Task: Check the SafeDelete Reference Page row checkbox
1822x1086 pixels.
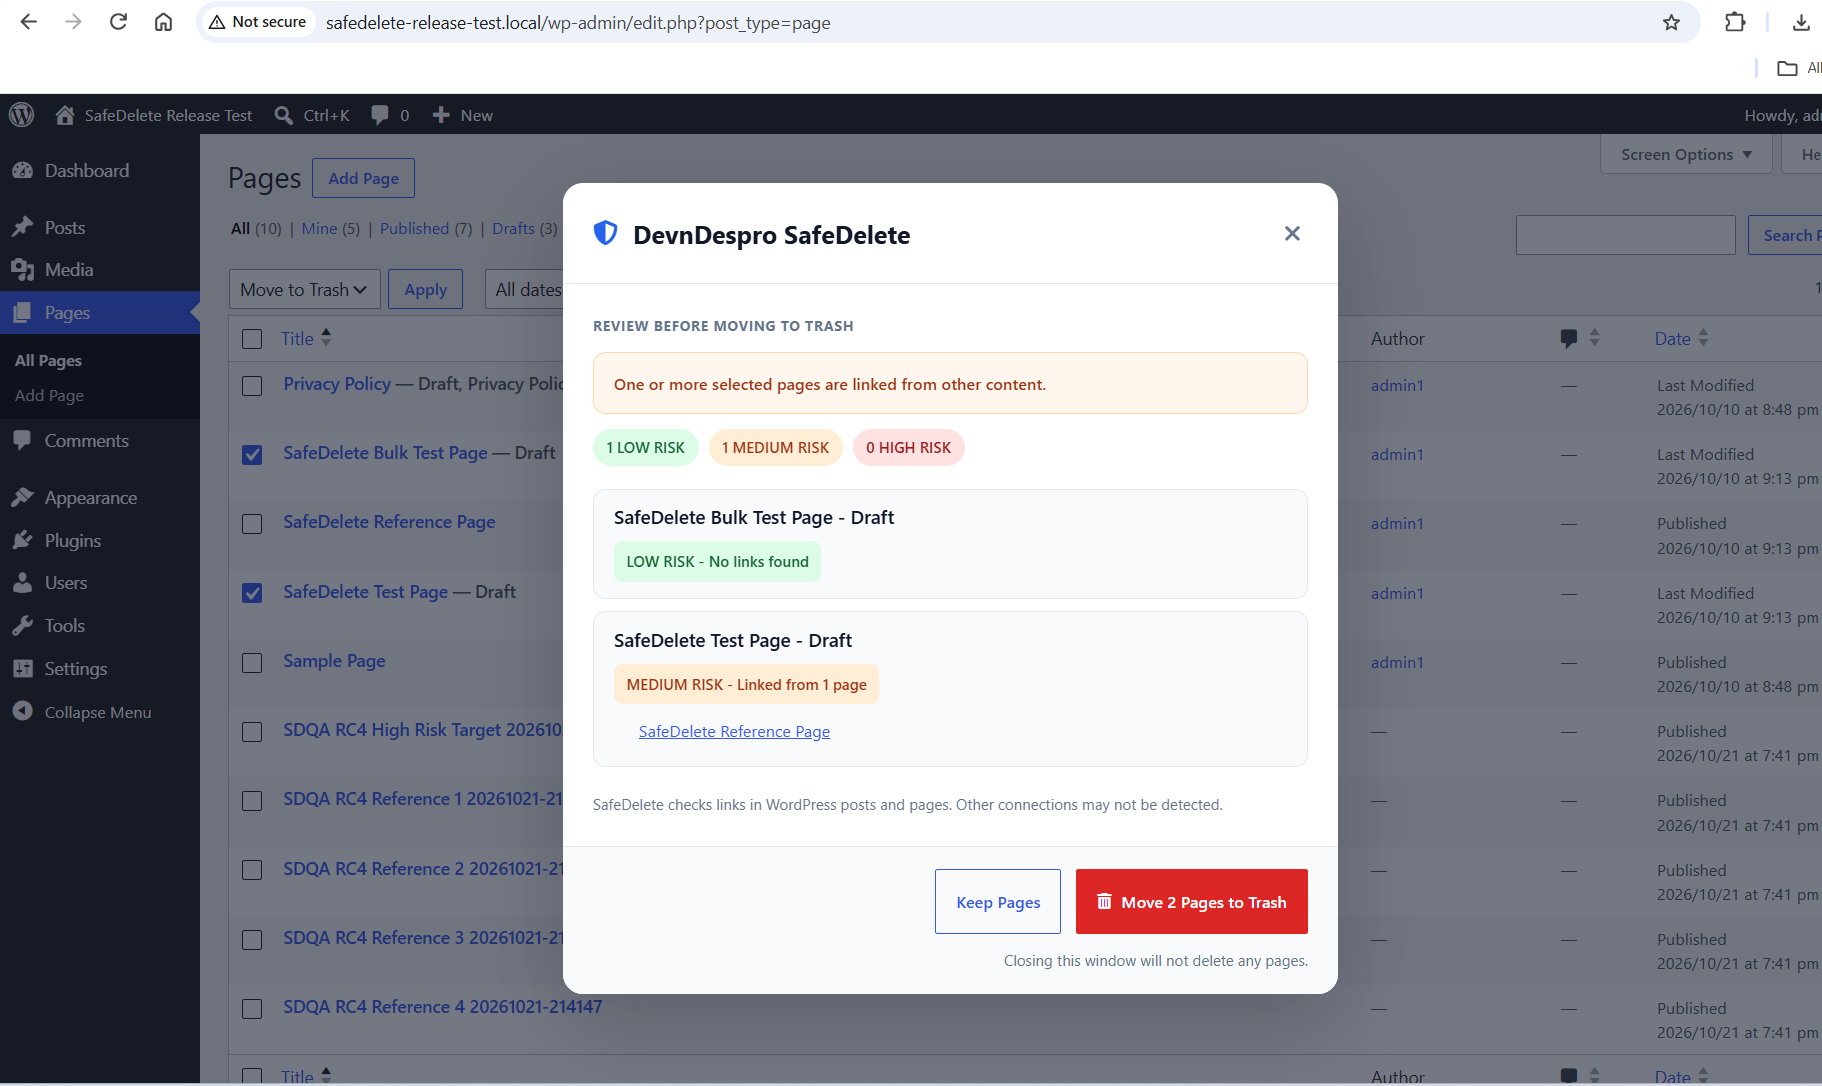Action: pos(252,524)
